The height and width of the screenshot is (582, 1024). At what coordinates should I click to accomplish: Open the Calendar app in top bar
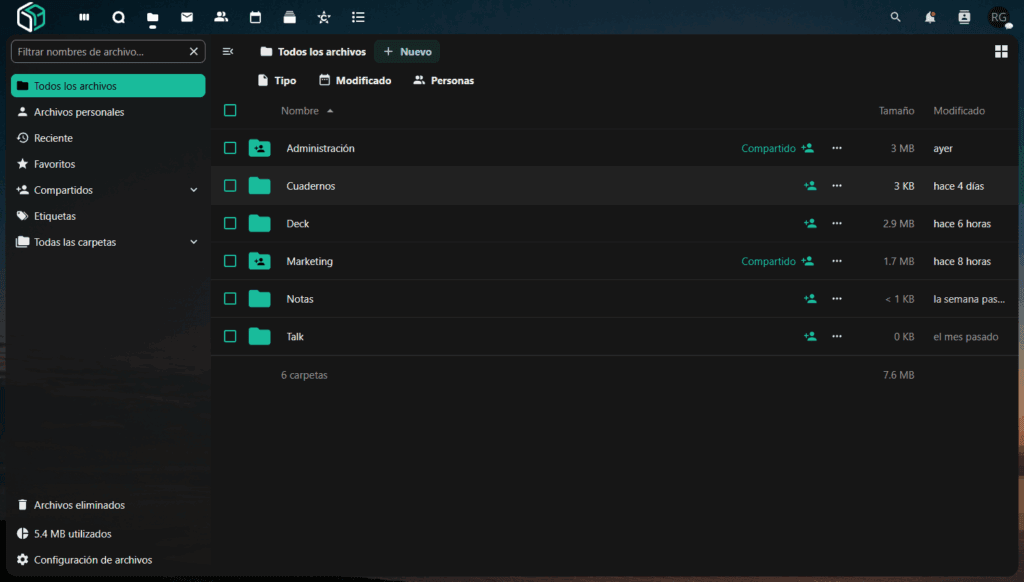click(255, 17)
